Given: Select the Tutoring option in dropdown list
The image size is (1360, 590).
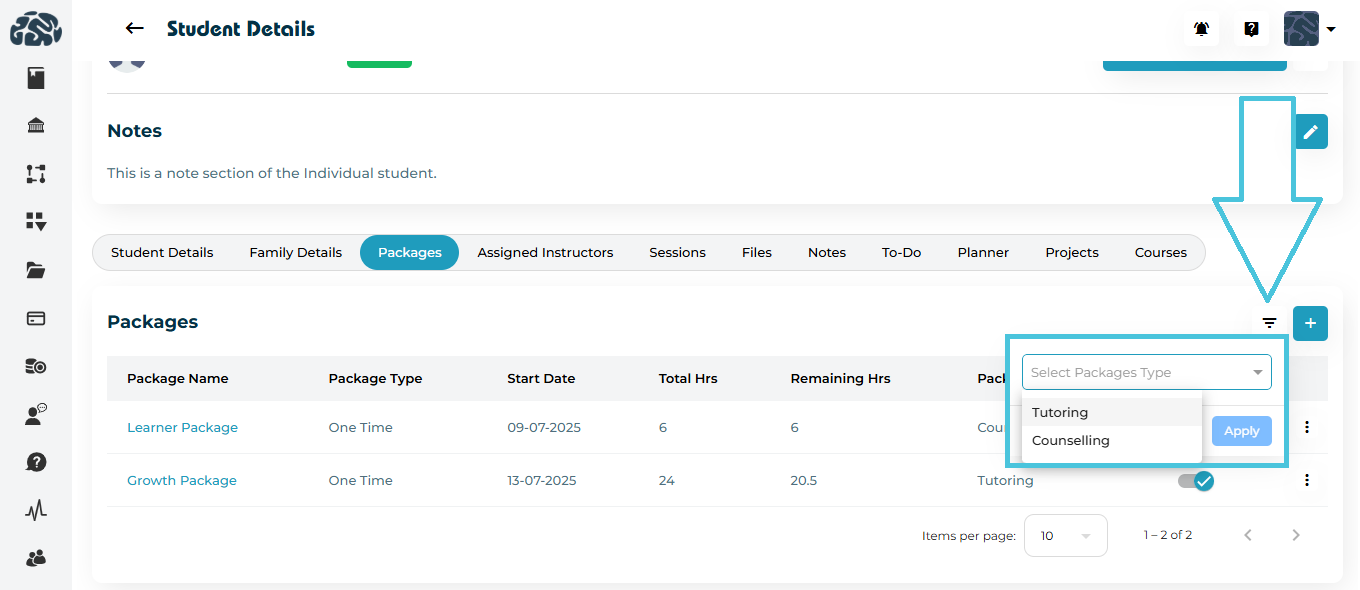Looking at the screenshot, I should click(1060, 412).
